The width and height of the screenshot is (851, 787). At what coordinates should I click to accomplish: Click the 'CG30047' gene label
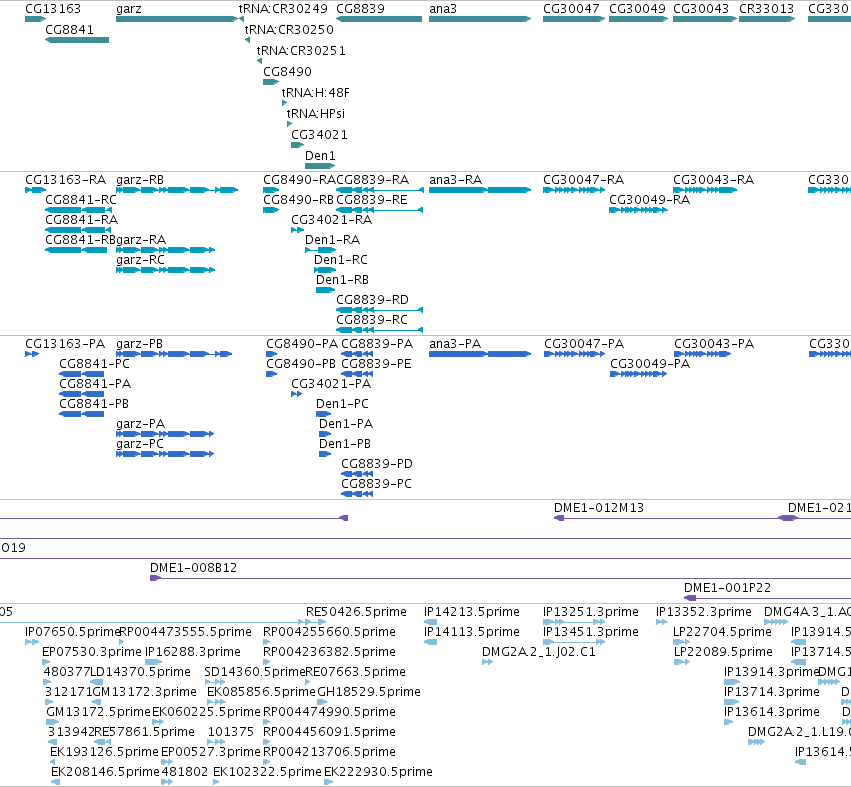click(x=571, y=9)
